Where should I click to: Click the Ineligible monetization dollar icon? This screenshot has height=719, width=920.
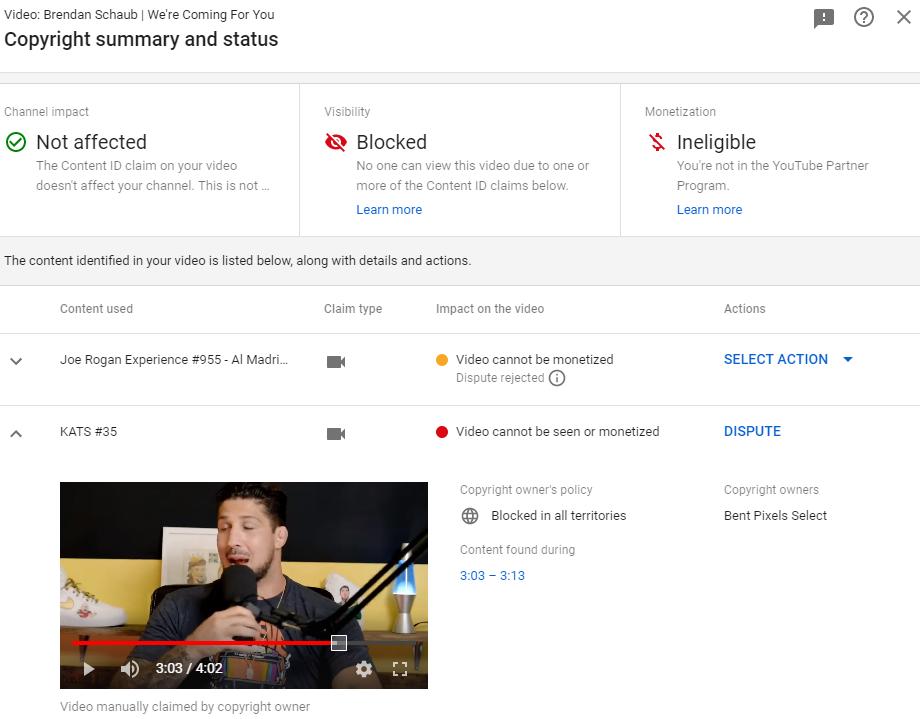point(657,142)
